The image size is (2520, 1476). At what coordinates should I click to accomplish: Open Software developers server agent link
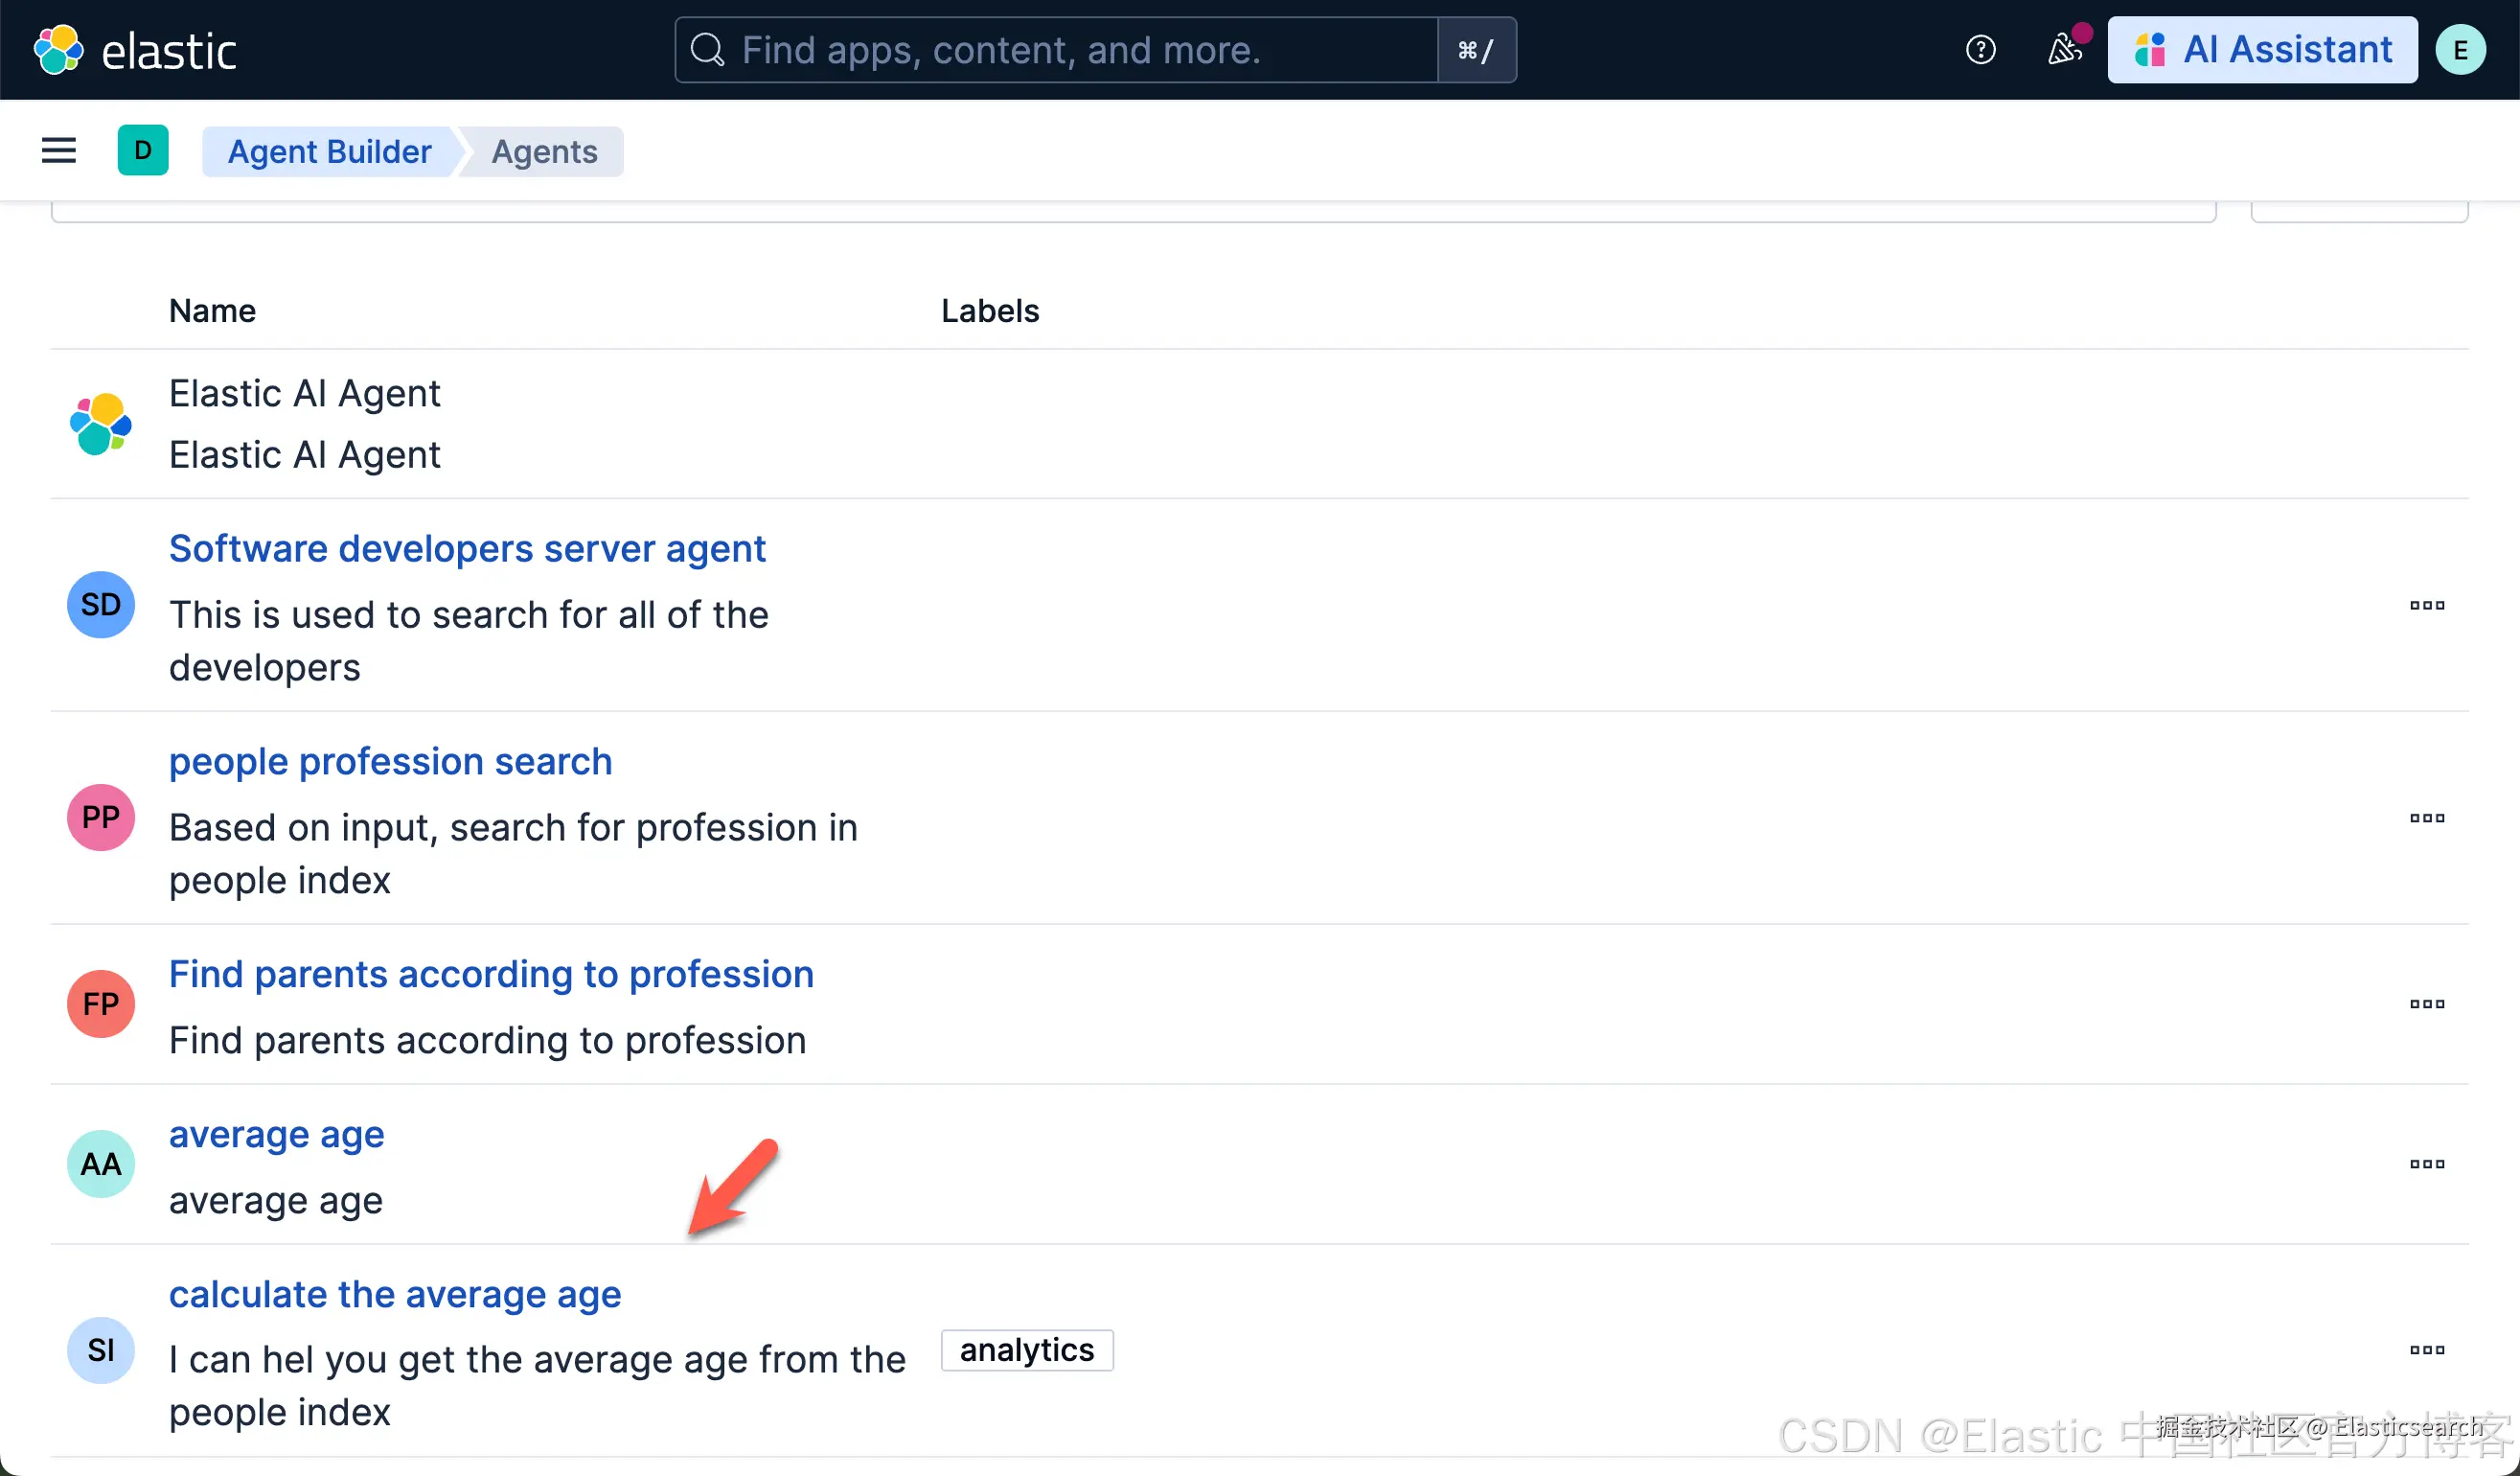467,549
